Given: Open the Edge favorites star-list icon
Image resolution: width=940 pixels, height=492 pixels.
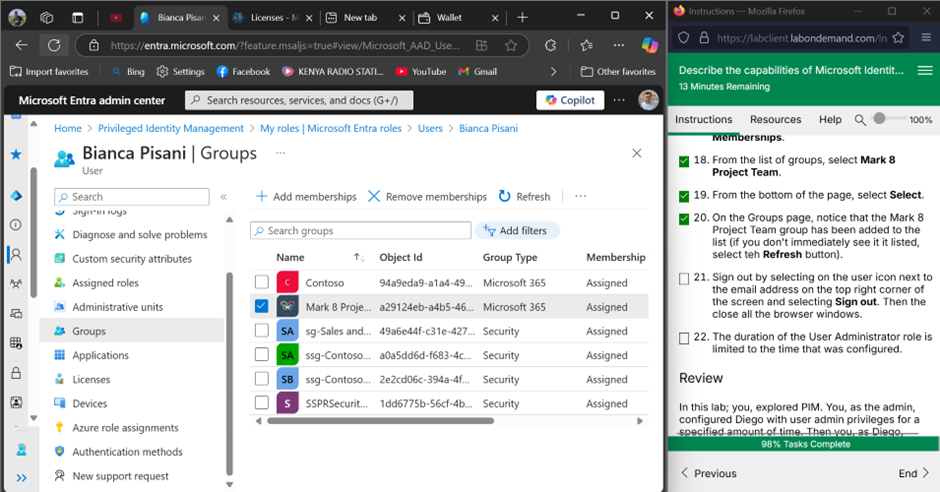Looking at the screenshot, I should point(586,45).
